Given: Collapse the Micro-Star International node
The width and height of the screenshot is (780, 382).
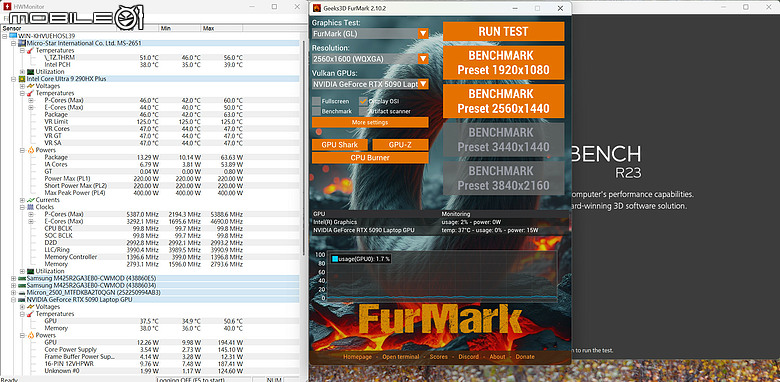Looking at the screenshot, I should (x=13, y=43).
